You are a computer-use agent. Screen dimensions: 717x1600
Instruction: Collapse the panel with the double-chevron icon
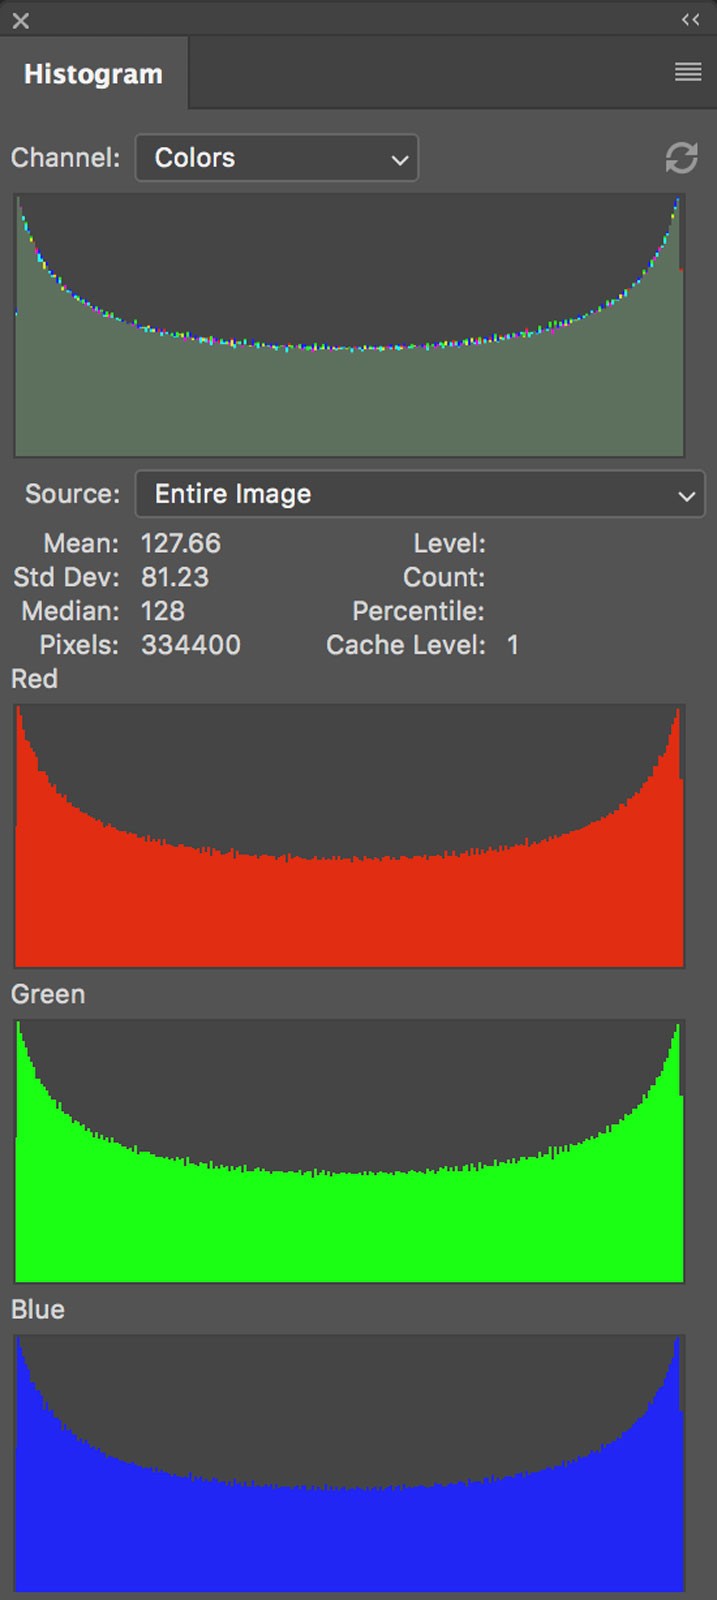(690, 19)
